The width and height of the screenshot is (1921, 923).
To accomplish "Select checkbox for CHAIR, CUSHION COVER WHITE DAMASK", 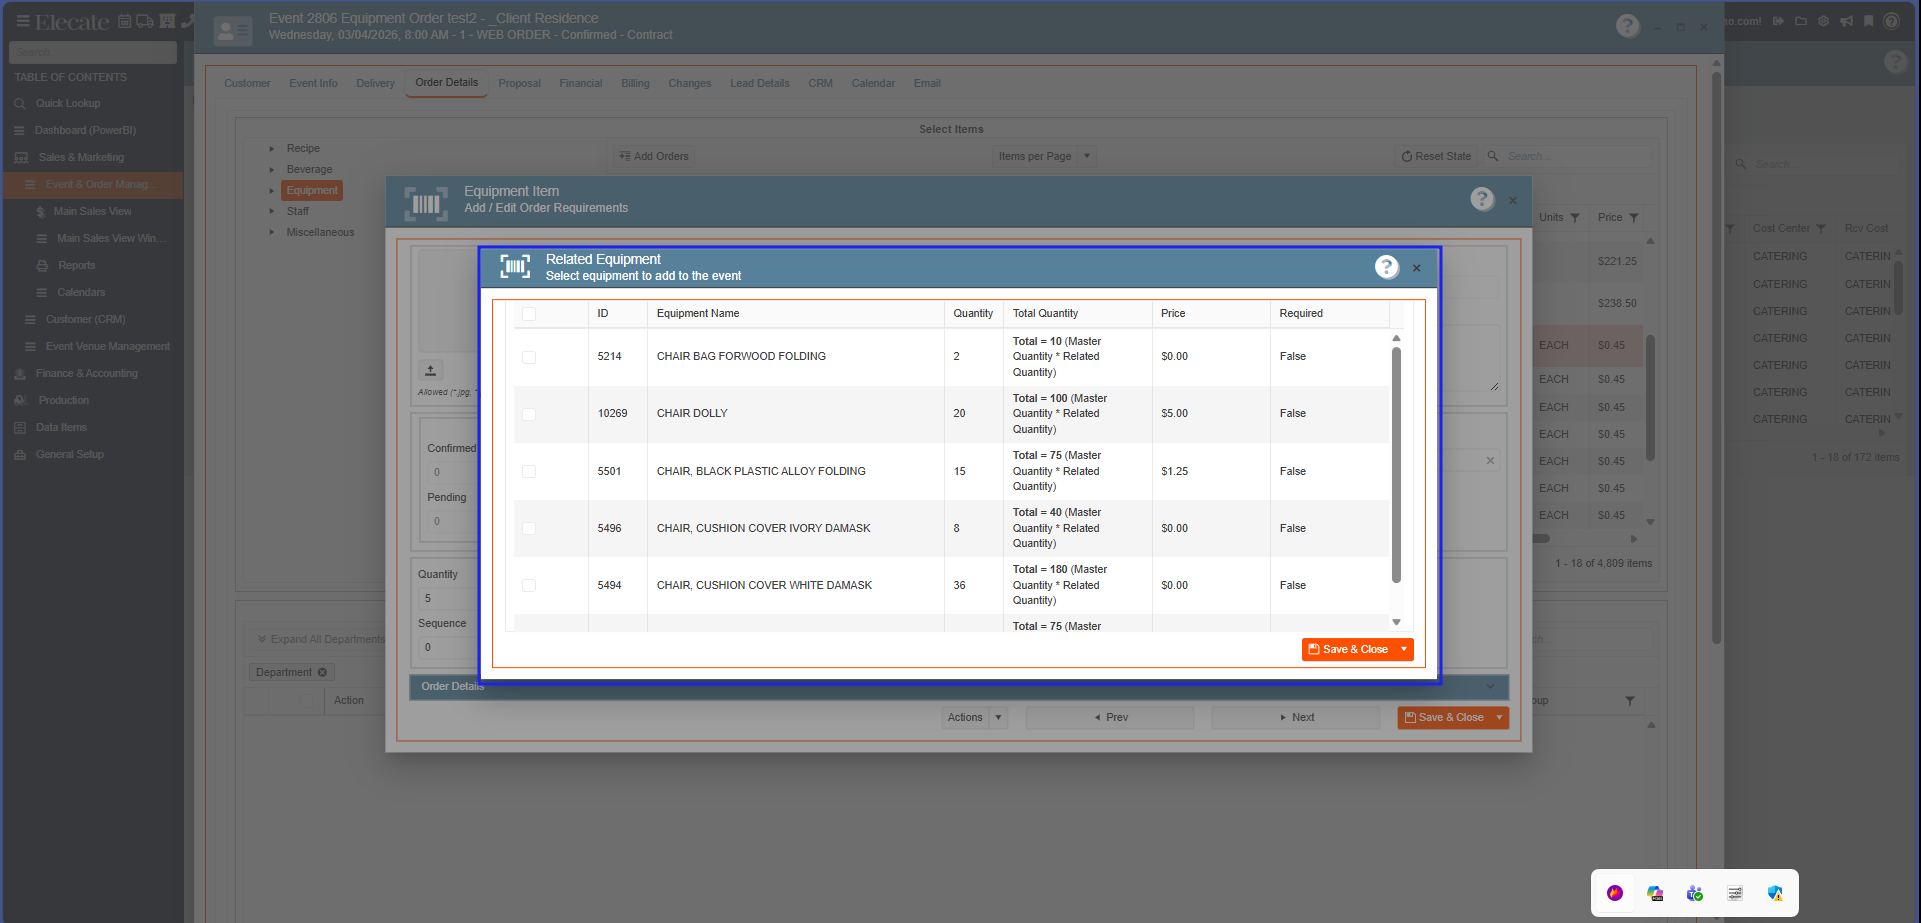I will point(529,586).
